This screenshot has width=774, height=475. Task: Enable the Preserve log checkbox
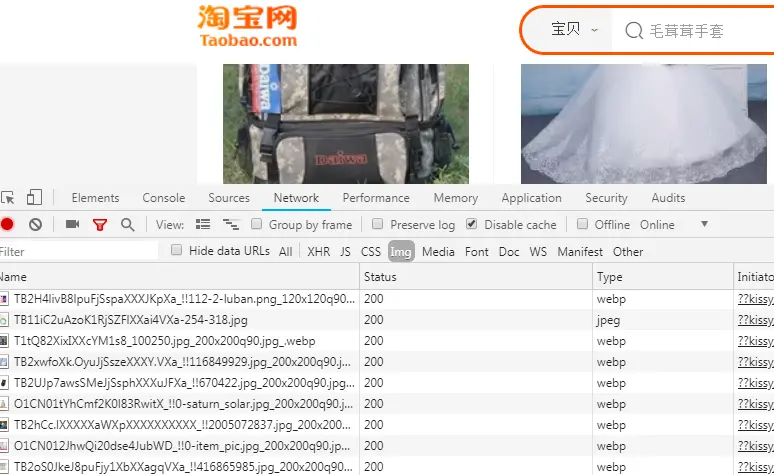tap(378, 224)
